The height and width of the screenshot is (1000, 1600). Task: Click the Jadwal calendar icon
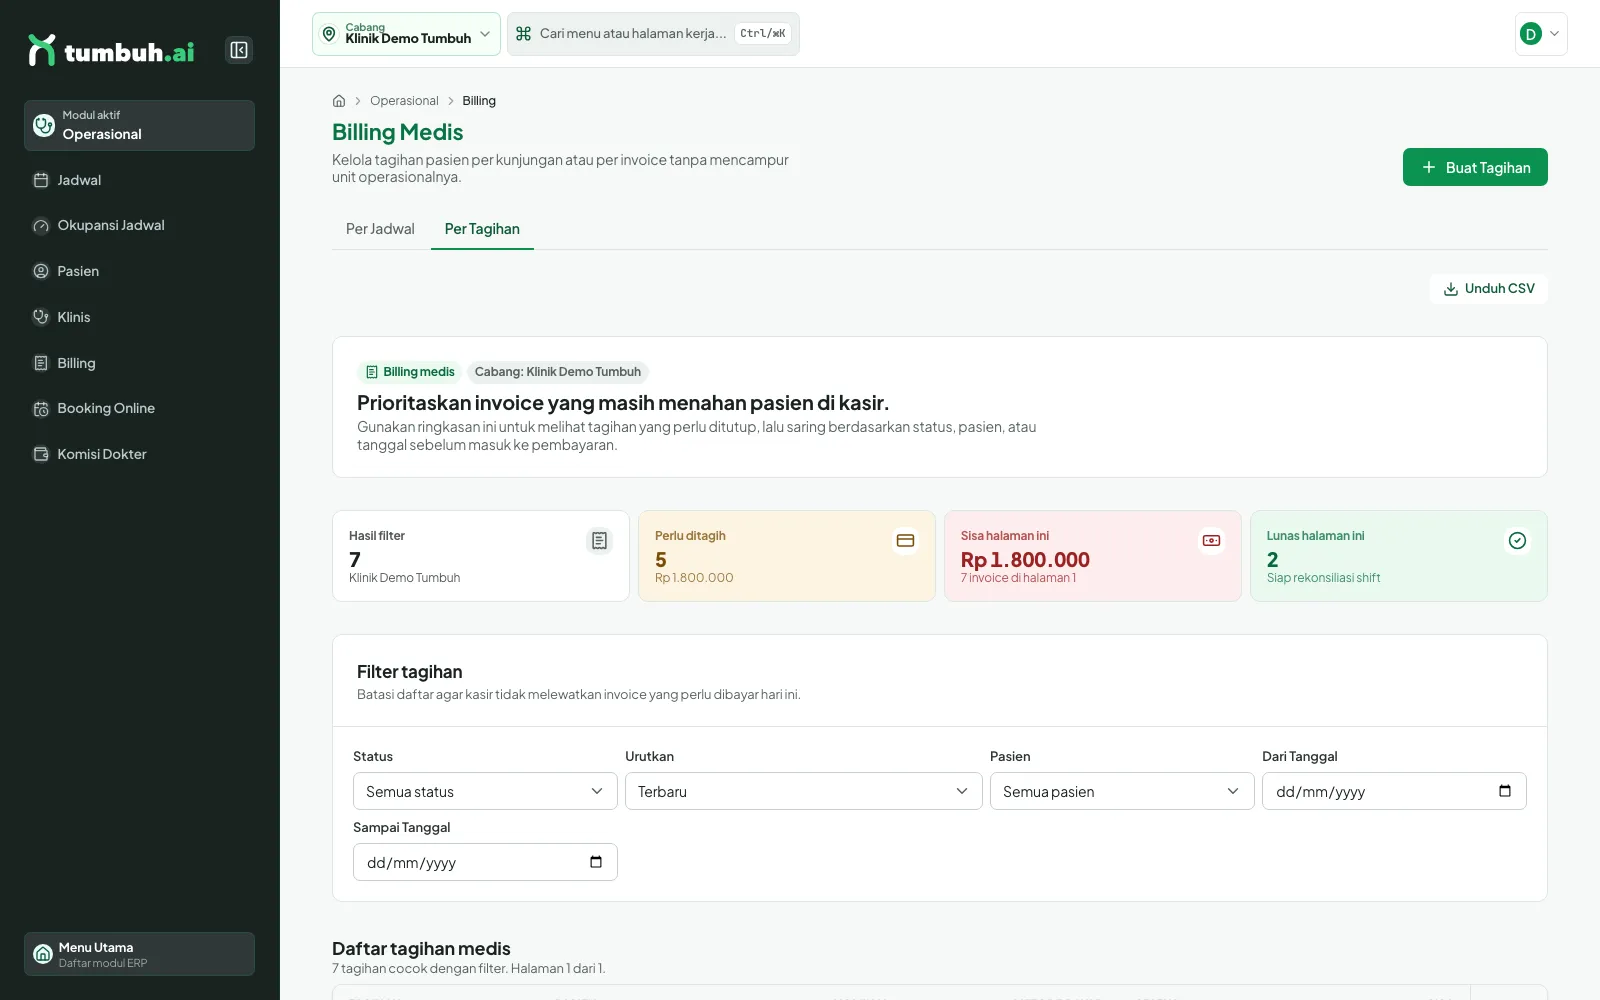(x=41, y=180)
